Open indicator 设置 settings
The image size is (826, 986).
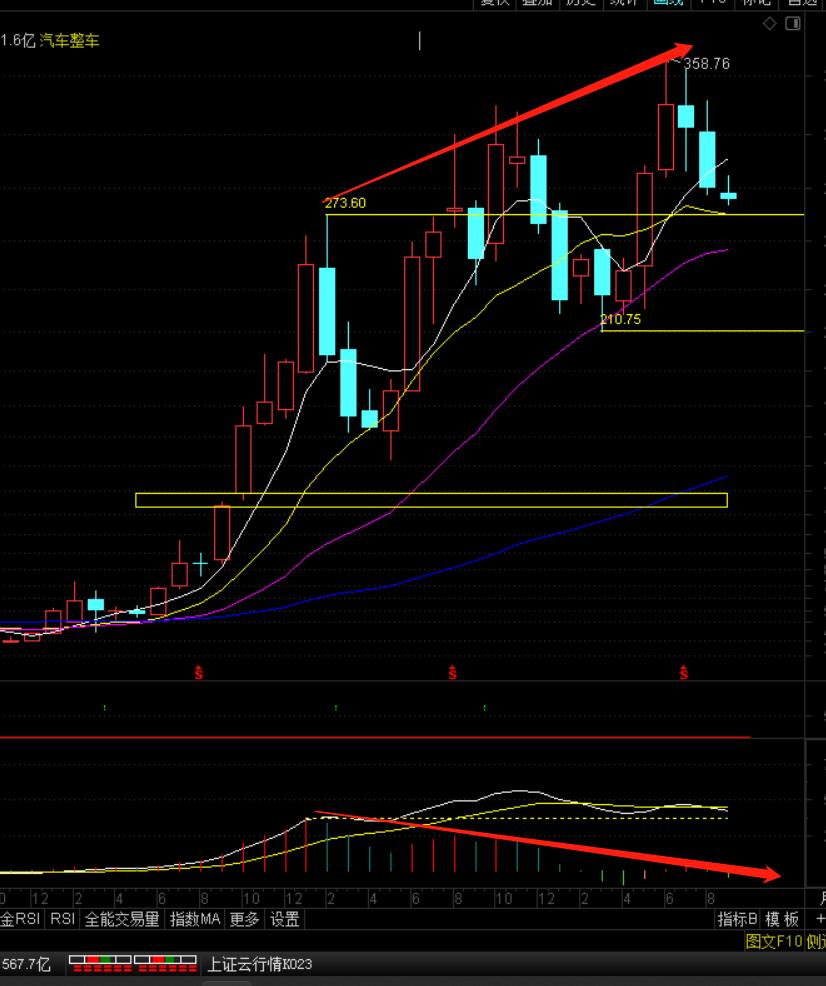coord(285,919)
